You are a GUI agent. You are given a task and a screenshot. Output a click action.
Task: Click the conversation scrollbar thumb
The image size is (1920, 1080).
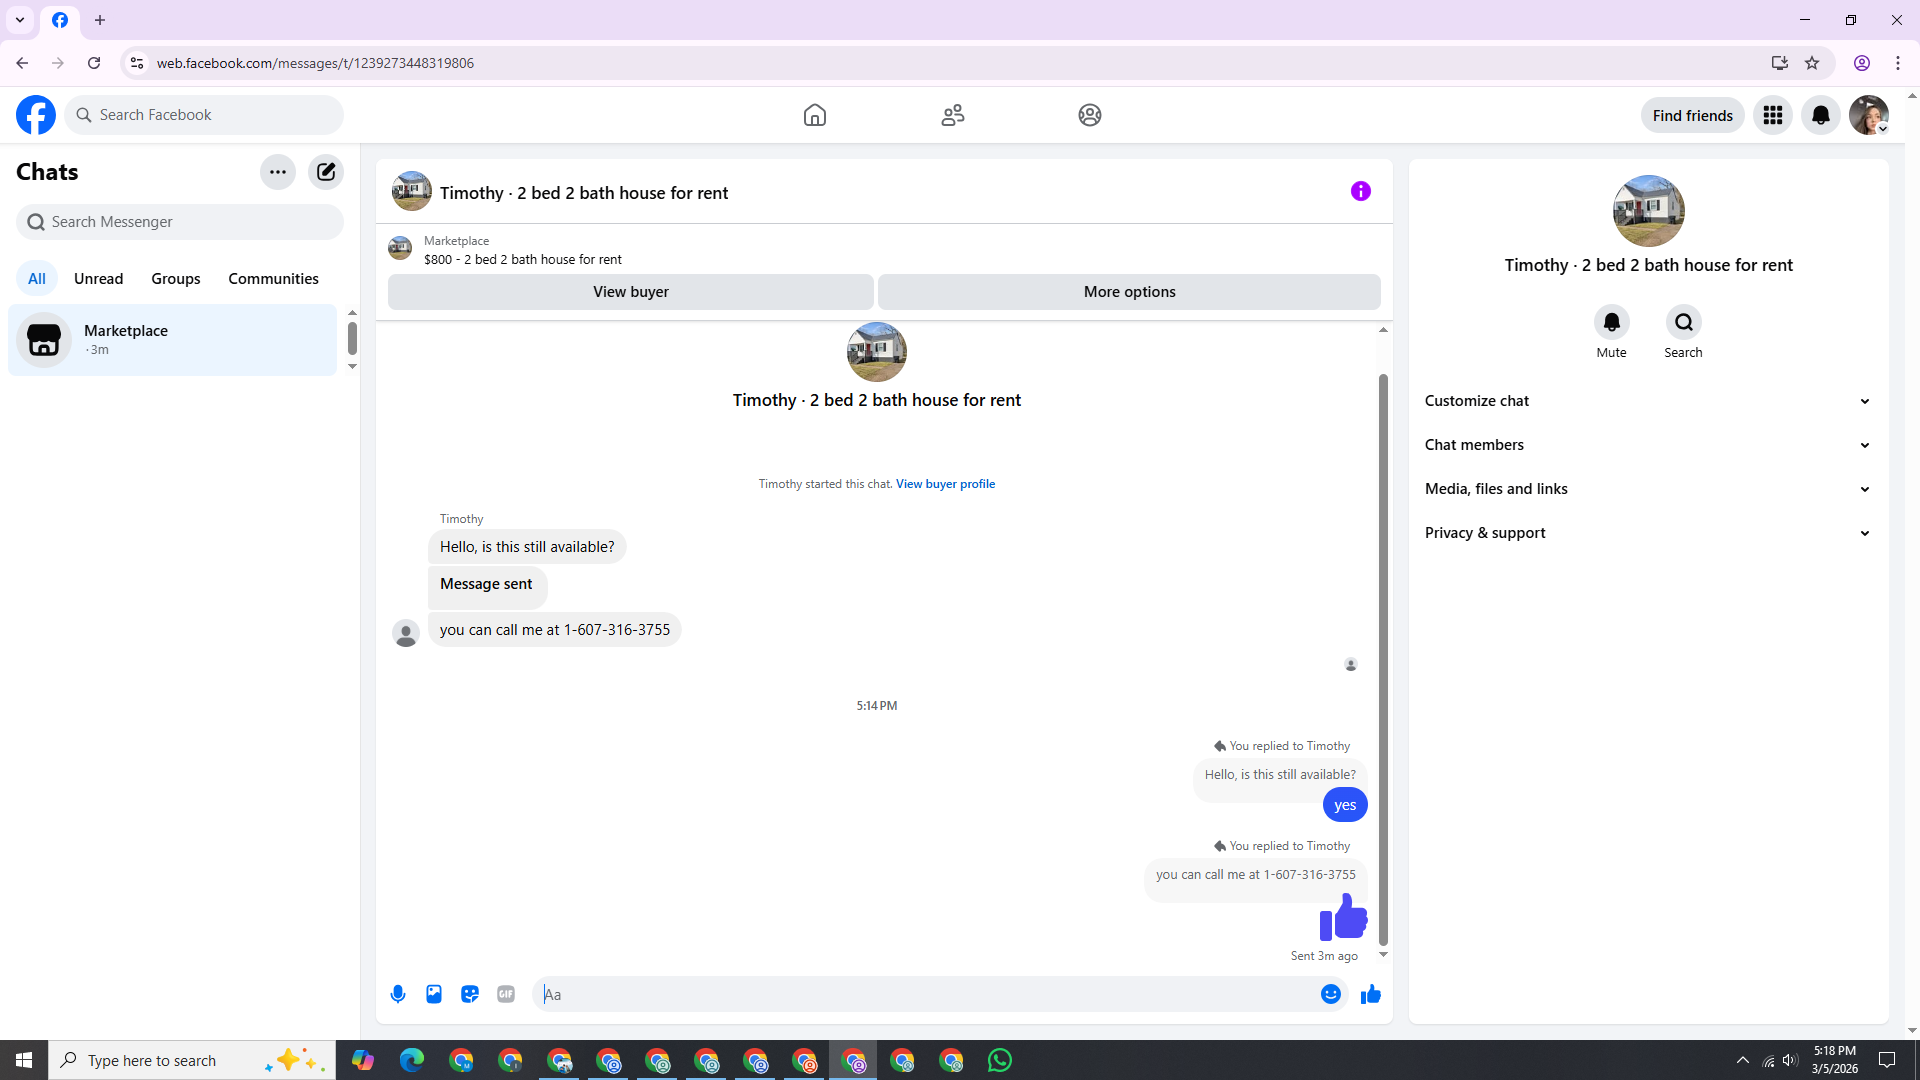[x=1383, y=660]
